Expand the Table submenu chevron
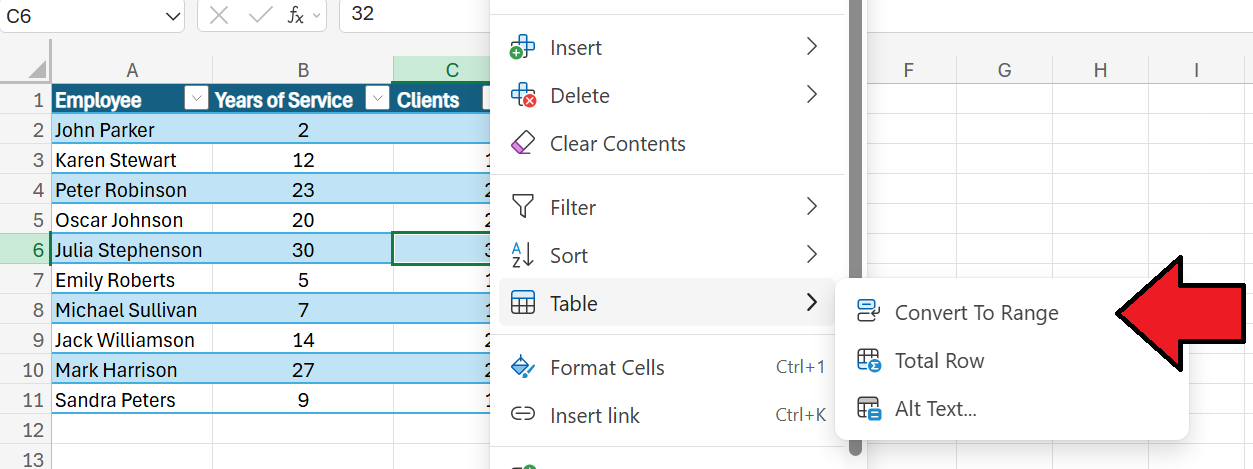 812,303
